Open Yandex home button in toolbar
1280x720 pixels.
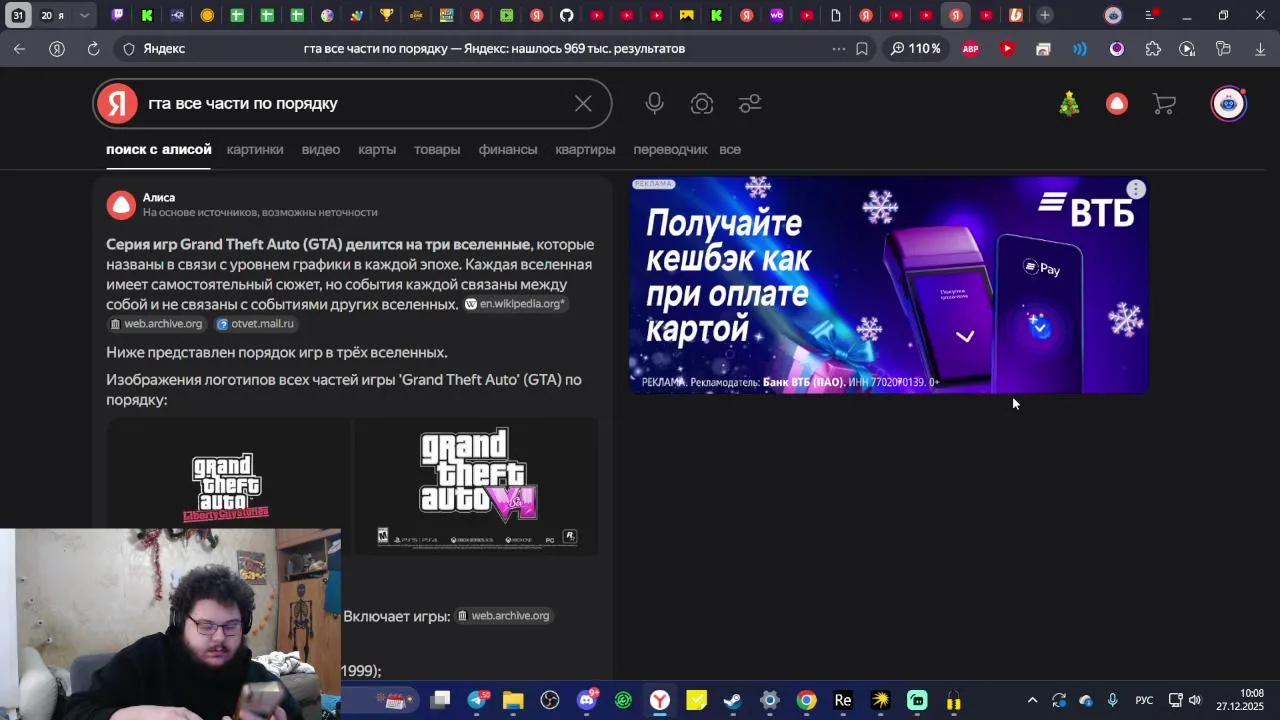pyautogui.click(x=57, y=49)
